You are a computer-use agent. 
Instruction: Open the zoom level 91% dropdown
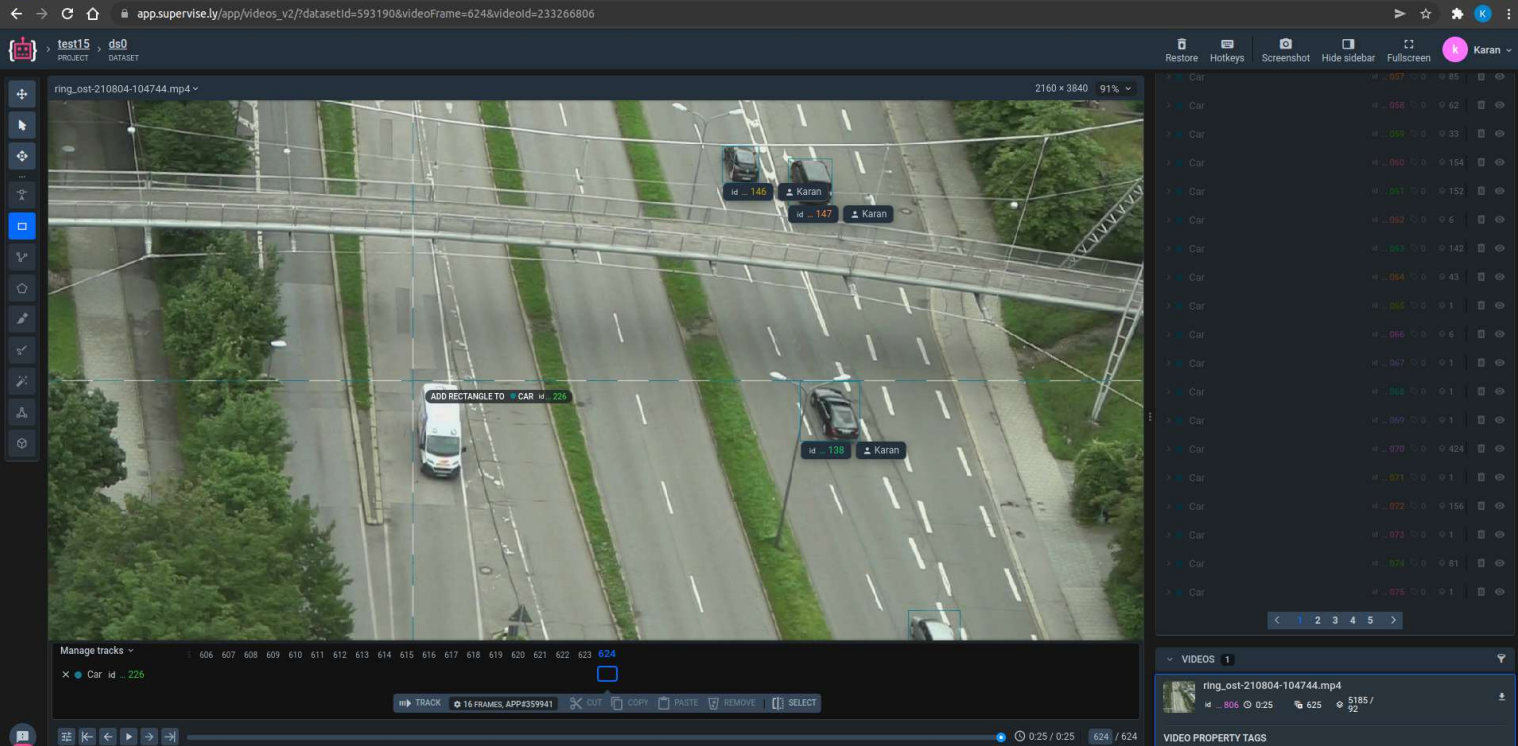point(1115,89)
